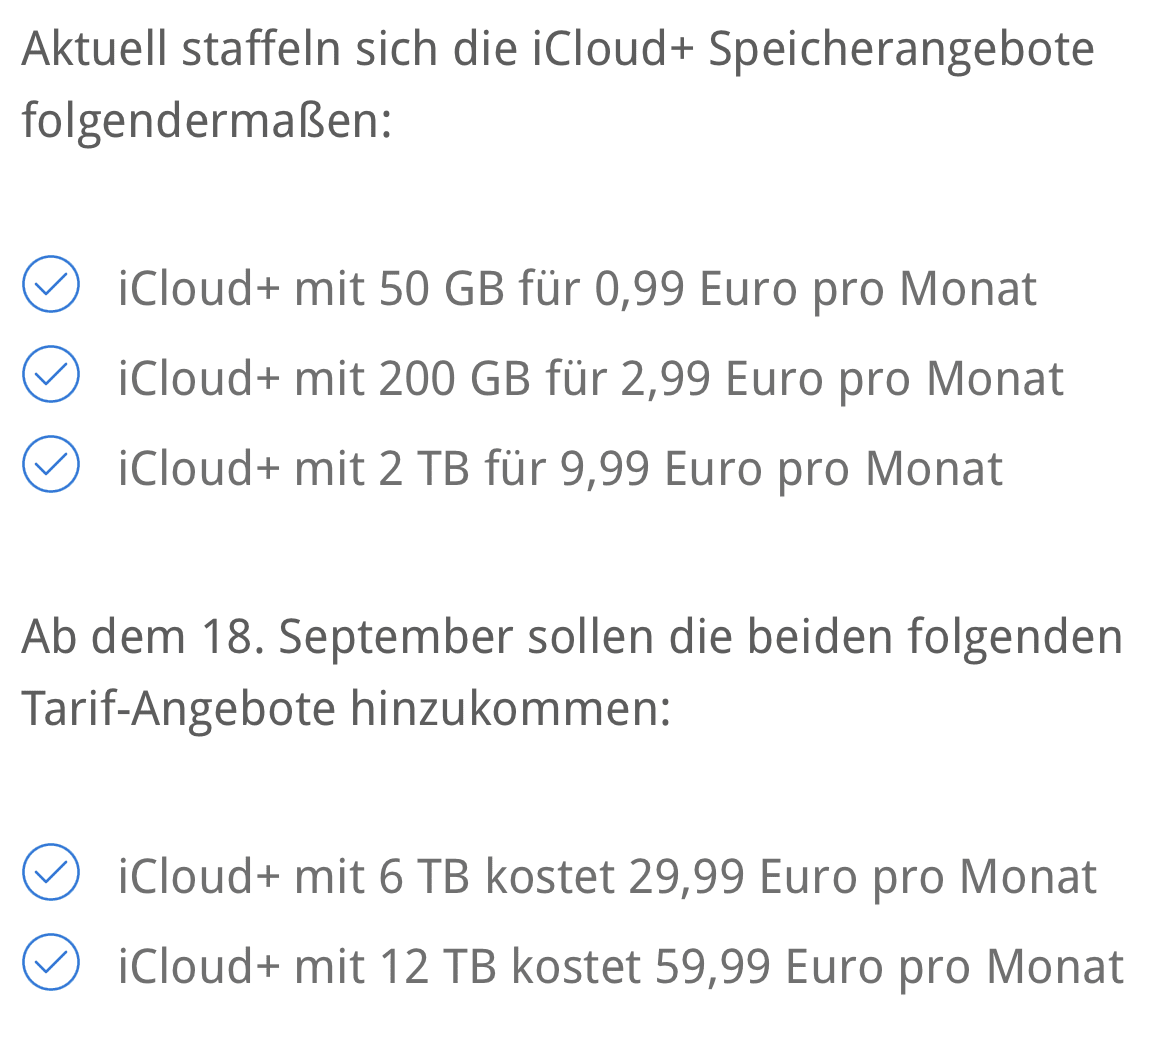This screenshot has width=1158, height=1041.
Task: Click the word 'folgendermaßen:' in the intro text
Action: point(207,121)
